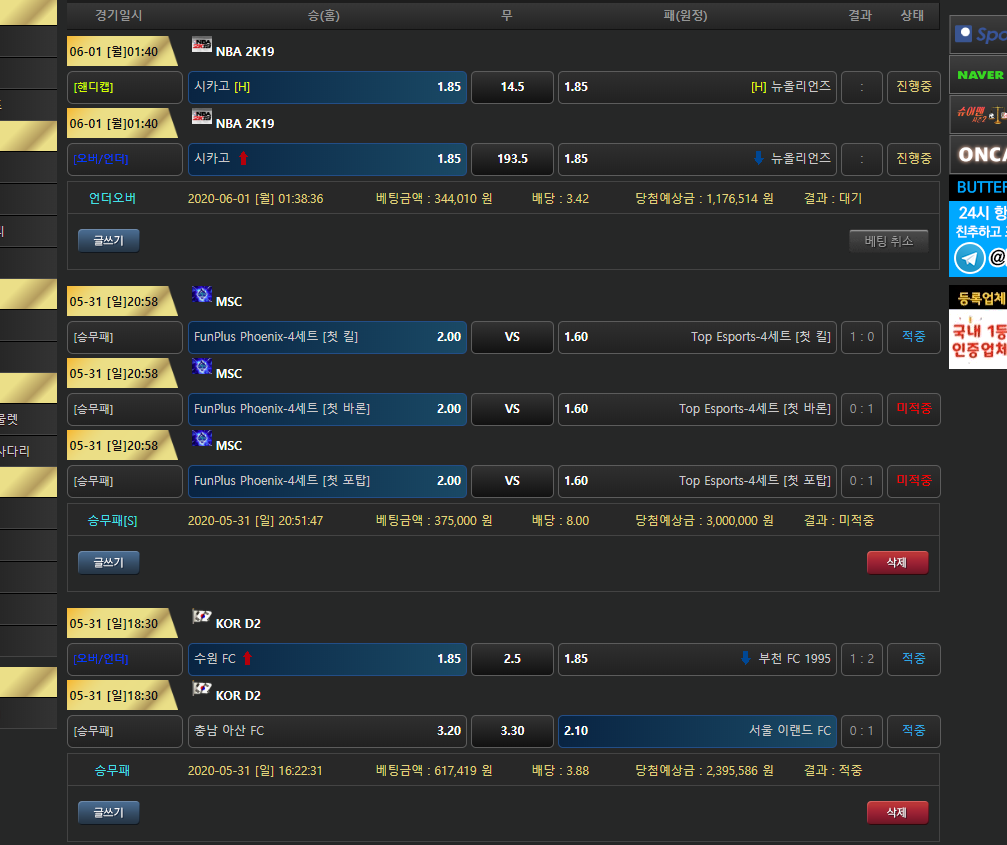This screenshot has width=1007, height=845.
Task: Open the Telegram icon in the blue banner
Action: pos(969,258)
